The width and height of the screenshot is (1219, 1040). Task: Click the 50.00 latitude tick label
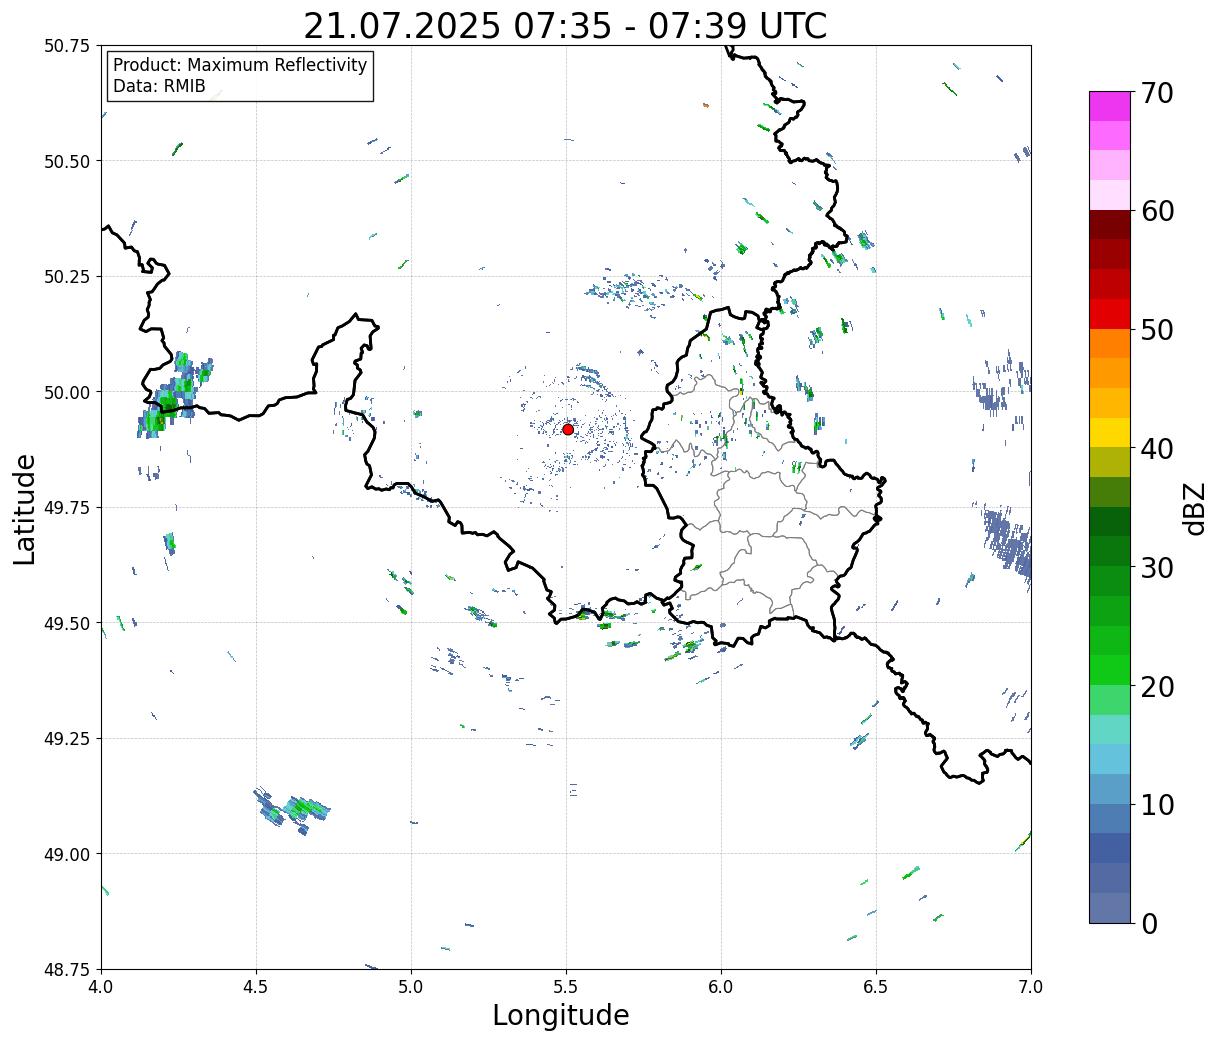pos(67,392)
